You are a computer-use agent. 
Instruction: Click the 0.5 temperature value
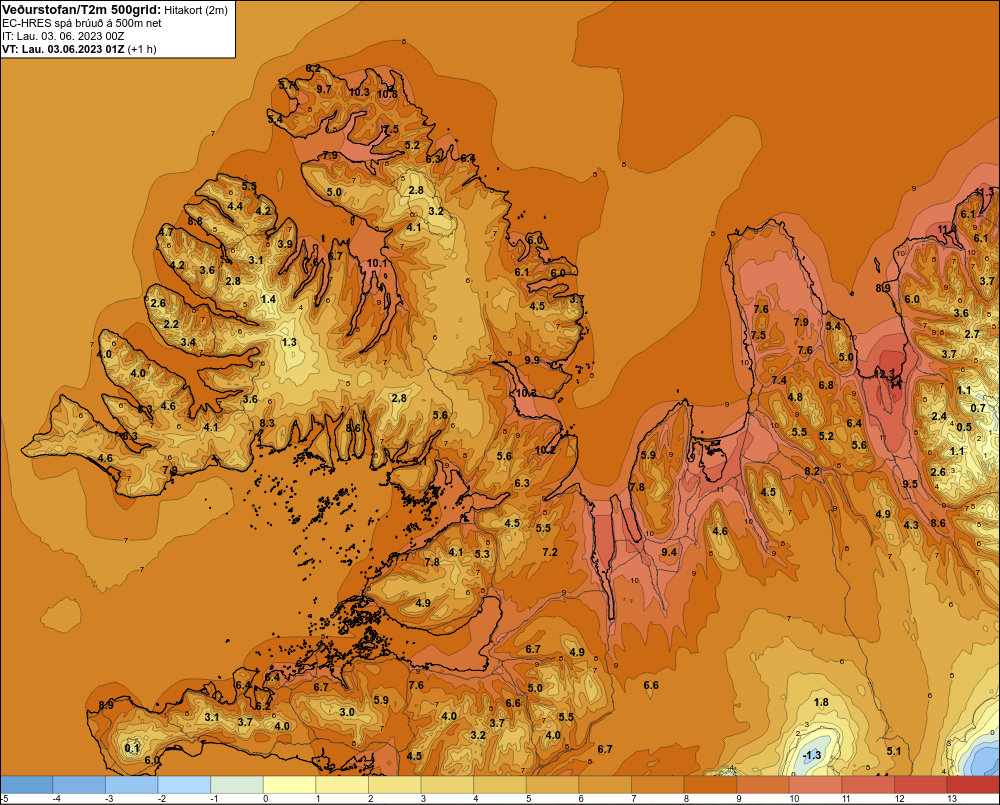tap(964, 427)
